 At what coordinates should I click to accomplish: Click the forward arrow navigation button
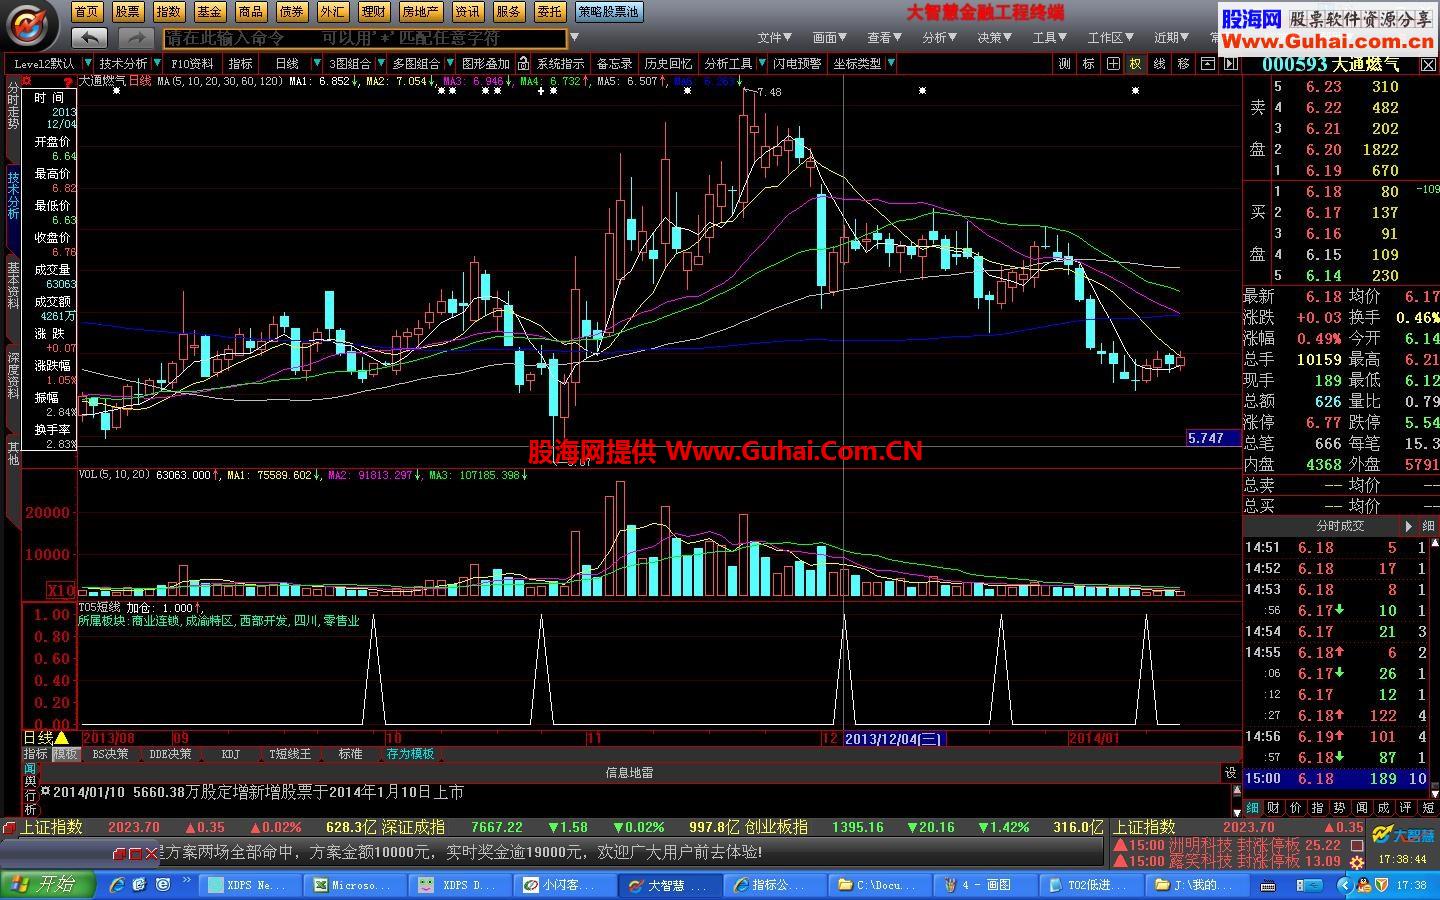[135, 38]
